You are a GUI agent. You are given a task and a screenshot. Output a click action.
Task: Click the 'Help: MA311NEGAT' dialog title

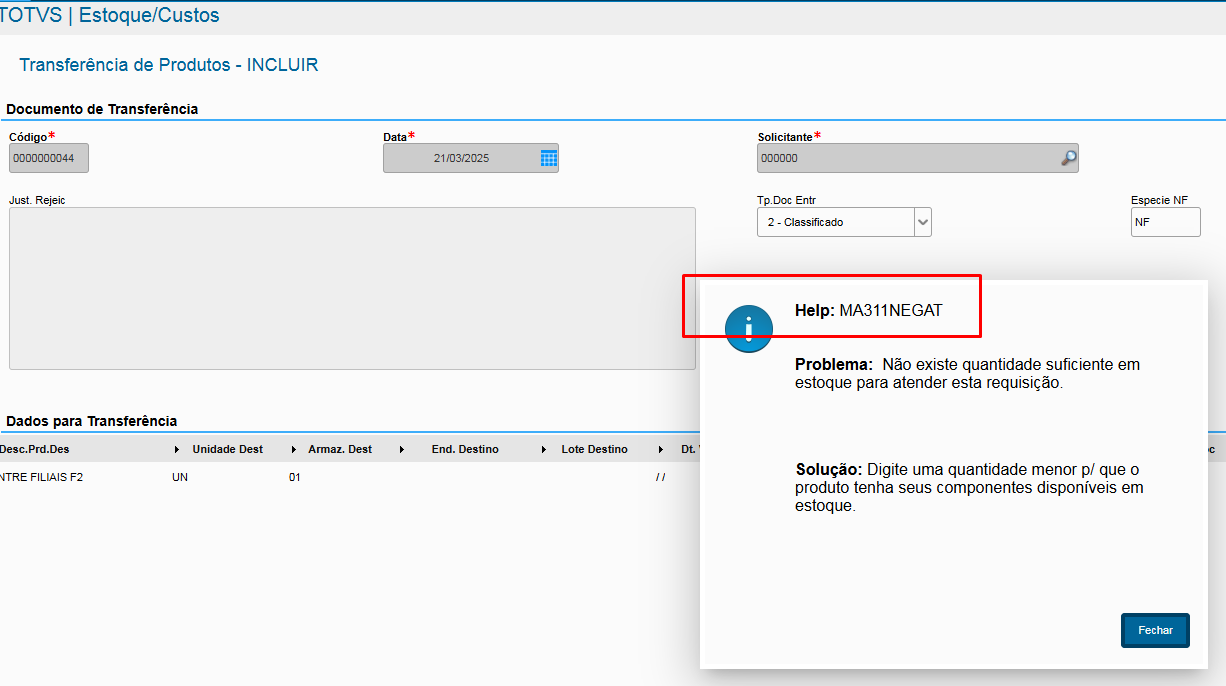pyautogui.click(x=868, y=310)
